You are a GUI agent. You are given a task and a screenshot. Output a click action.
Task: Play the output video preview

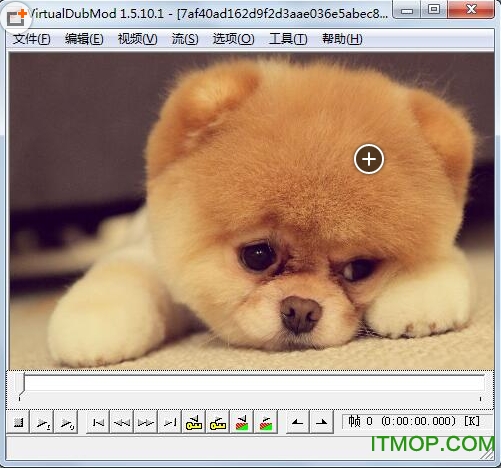coord(66,422)
